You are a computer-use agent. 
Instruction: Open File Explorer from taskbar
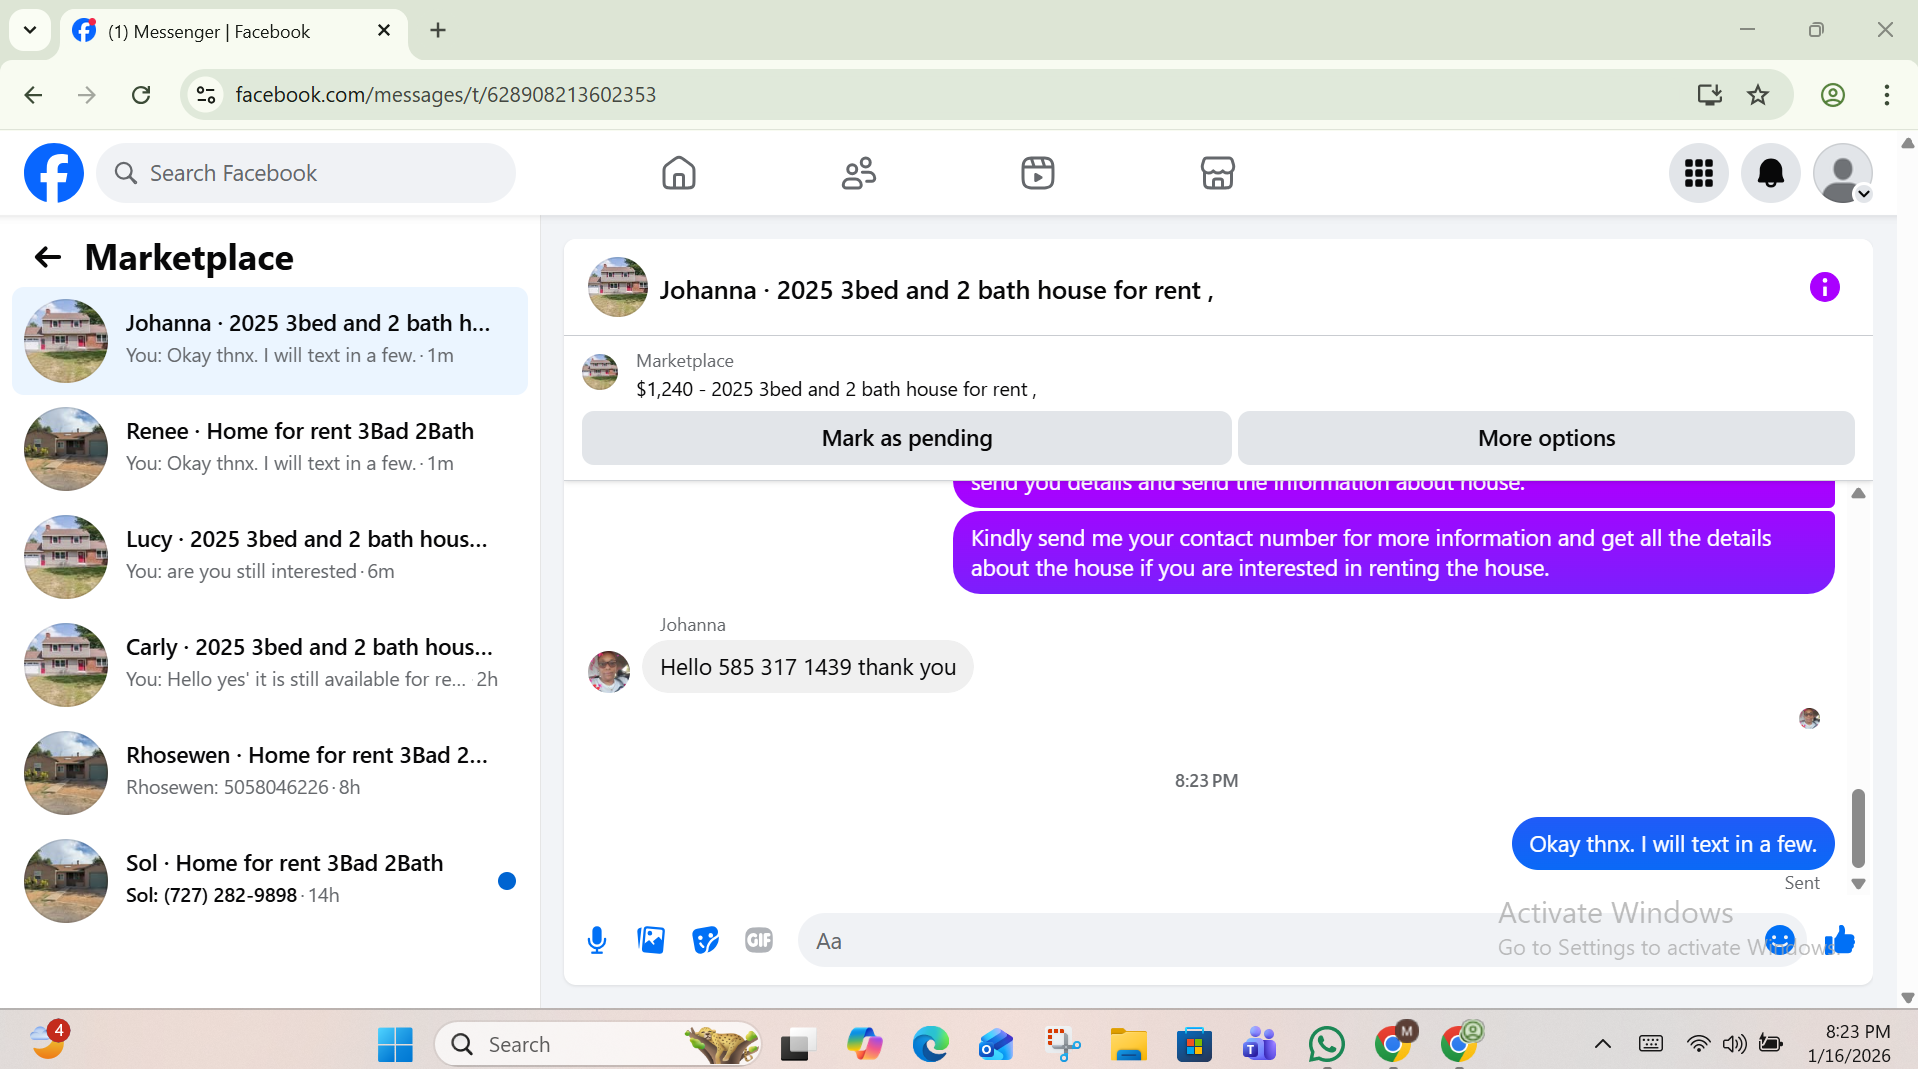(x=1128, y=1044)
